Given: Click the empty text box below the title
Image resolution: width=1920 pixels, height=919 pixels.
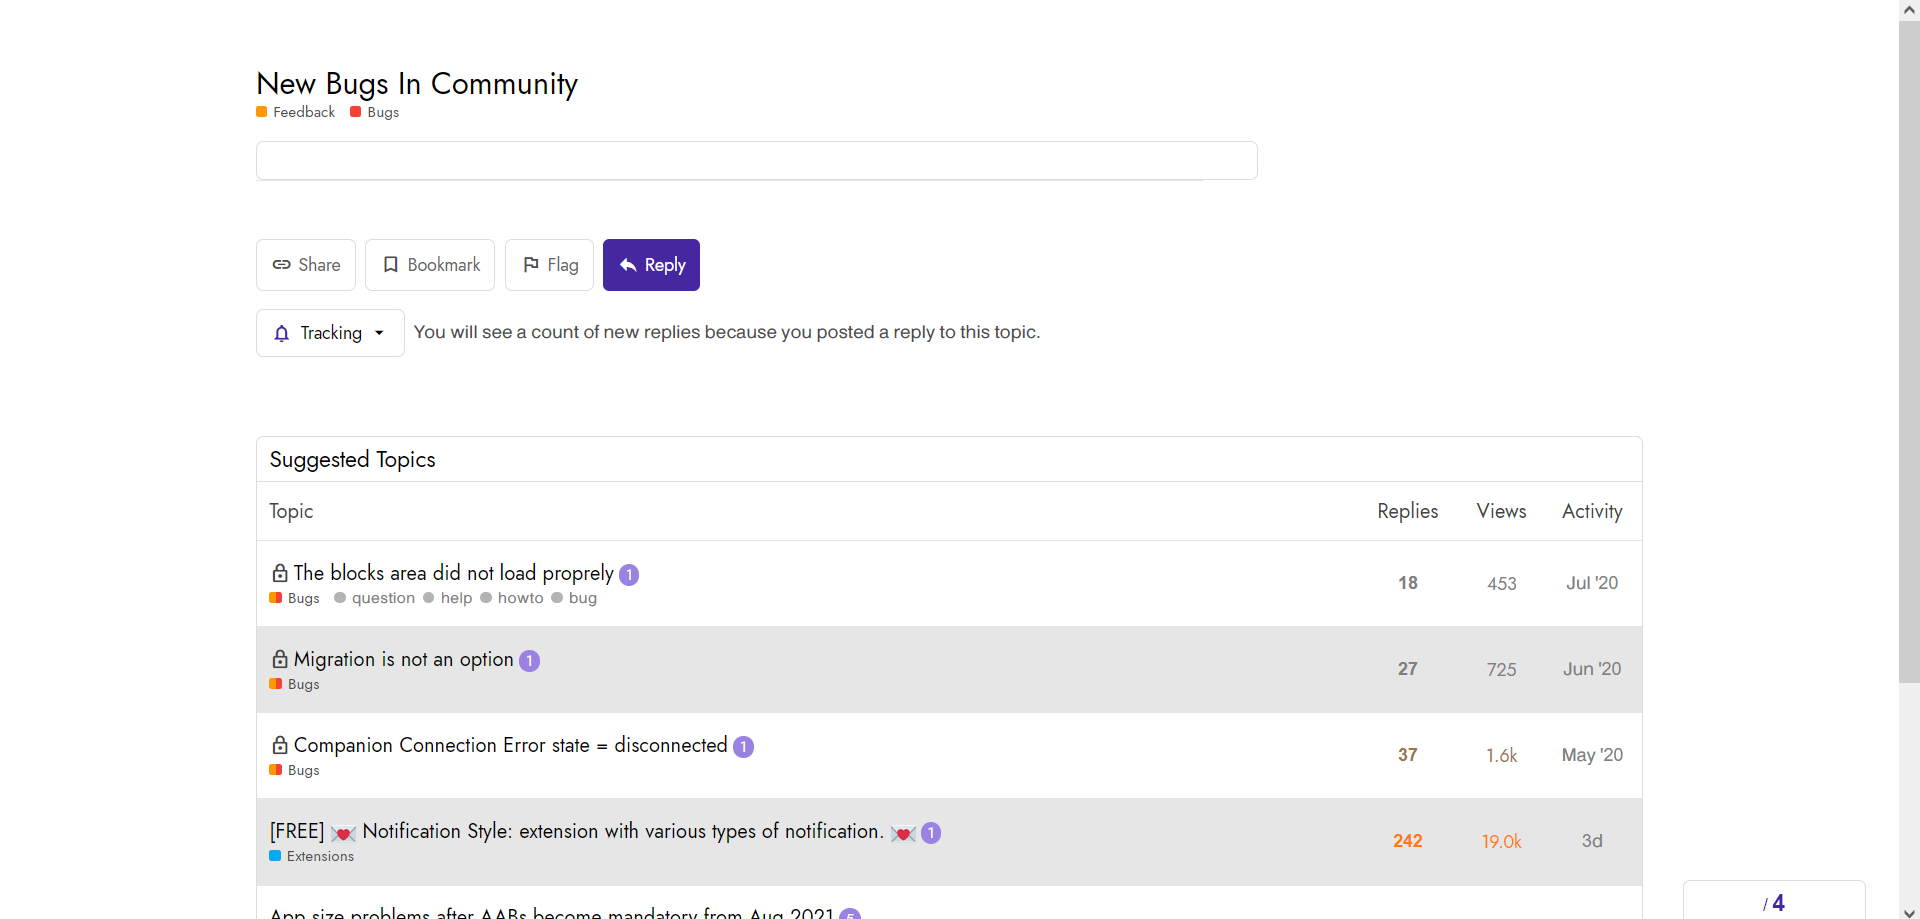Looking at the screenshot, I should coord(757,160).
